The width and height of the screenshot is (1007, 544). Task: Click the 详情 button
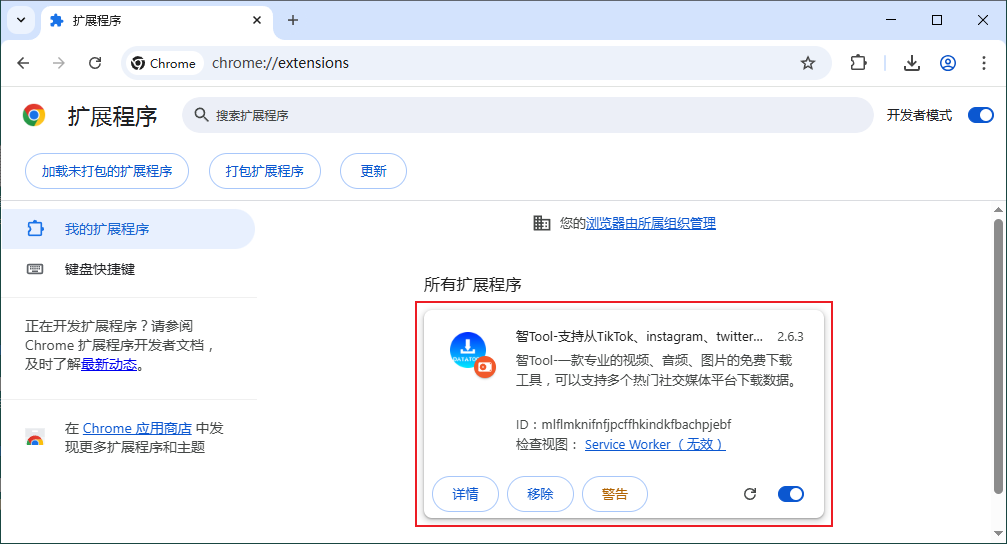click(x=465, y=494)
